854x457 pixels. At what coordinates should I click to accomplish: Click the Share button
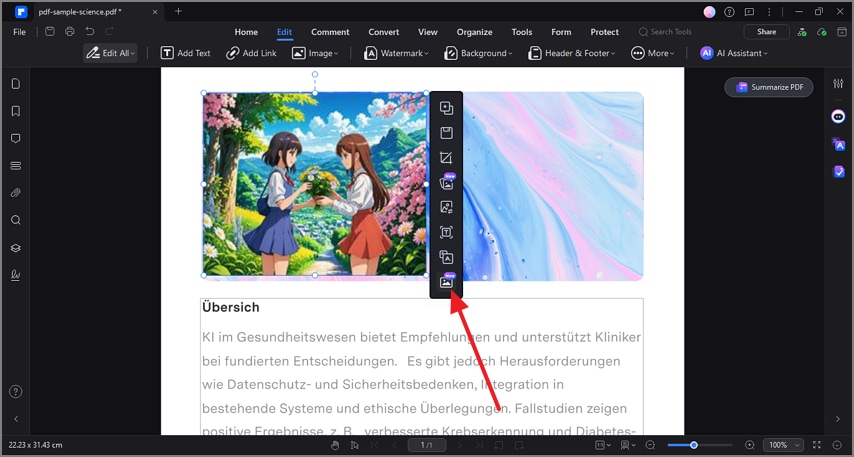(766, 32)
